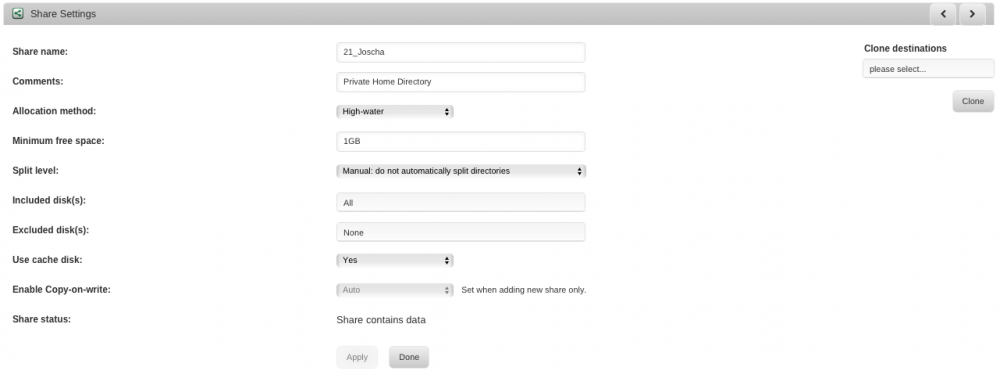
Task: Focus the Share name field 21_Joscha
Action: 460,52
